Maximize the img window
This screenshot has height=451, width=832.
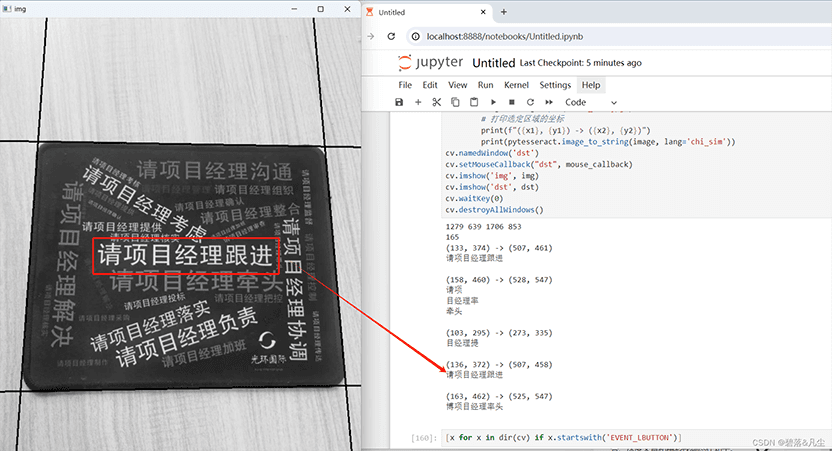[320, 9]
